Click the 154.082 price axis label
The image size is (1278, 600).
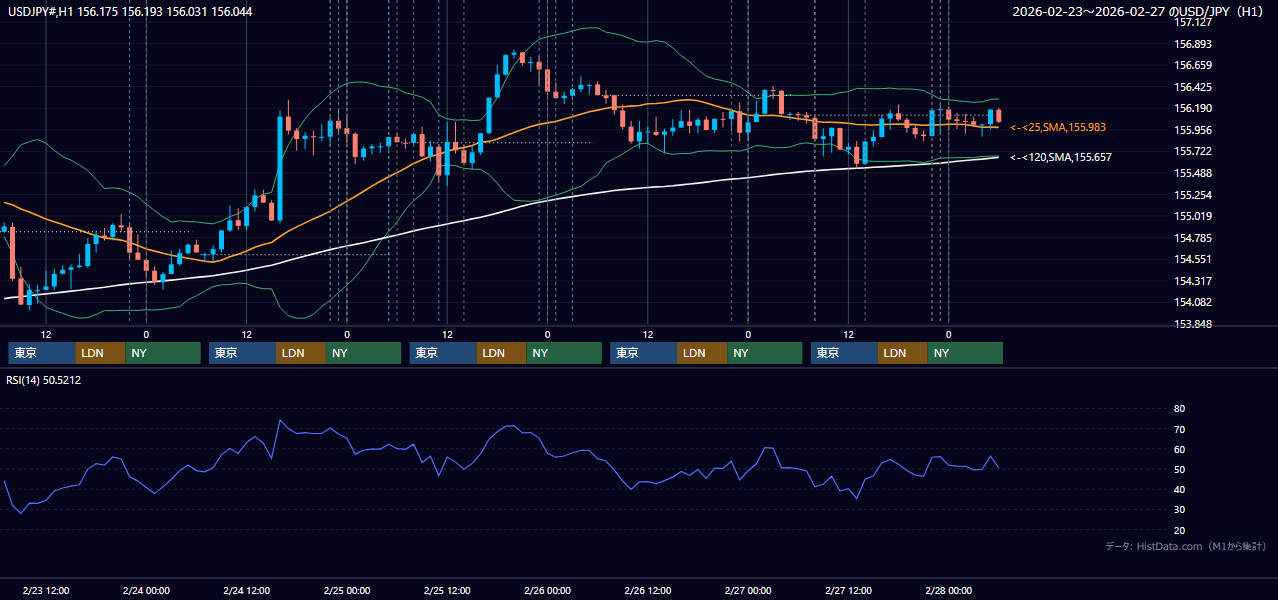point(1192,302)
